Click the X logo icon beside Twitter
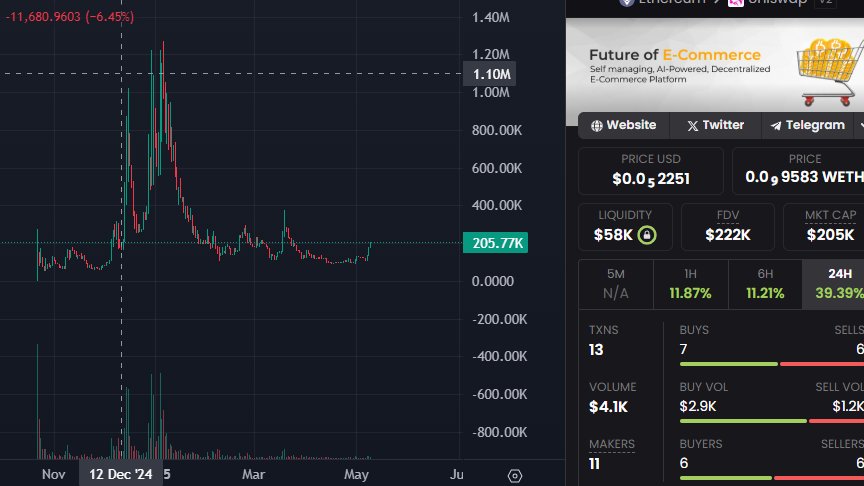 click(693, 126)
